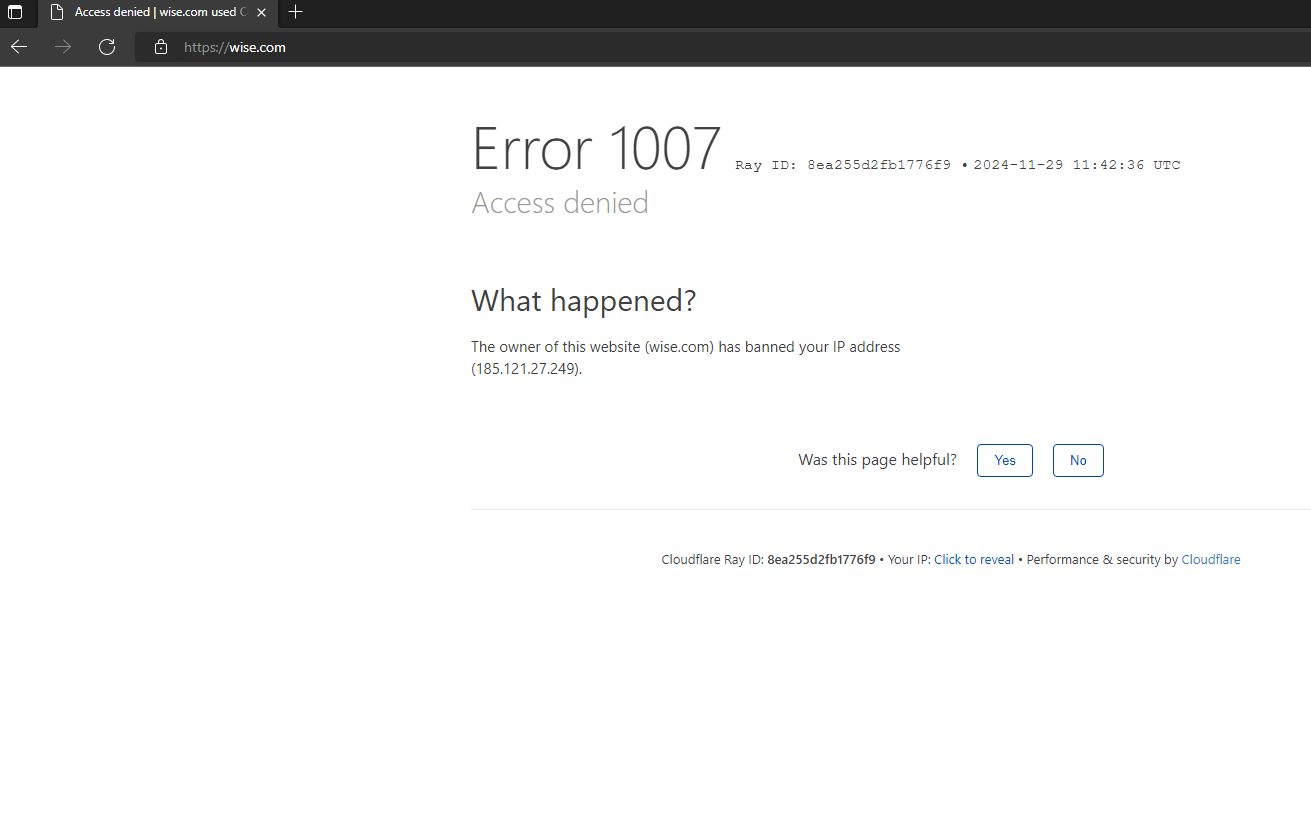Viewport: 1311px width, 815px height.
Task: Reload the wise.com page
Action: click(x=107, y=47)
